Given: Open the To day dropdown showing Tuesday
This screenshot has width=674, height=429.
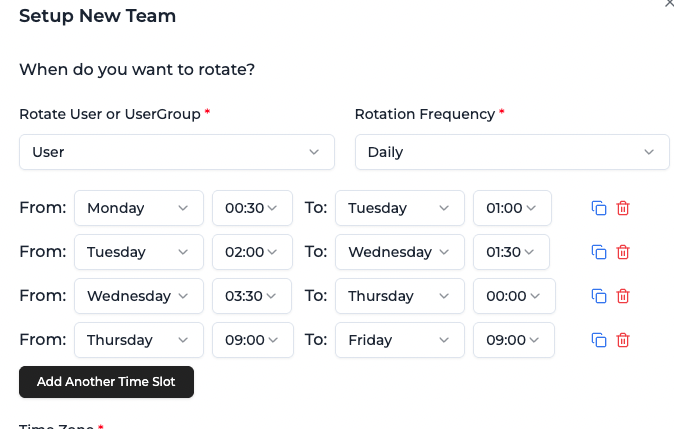Looking at the screenshot, I should point(399,208).
